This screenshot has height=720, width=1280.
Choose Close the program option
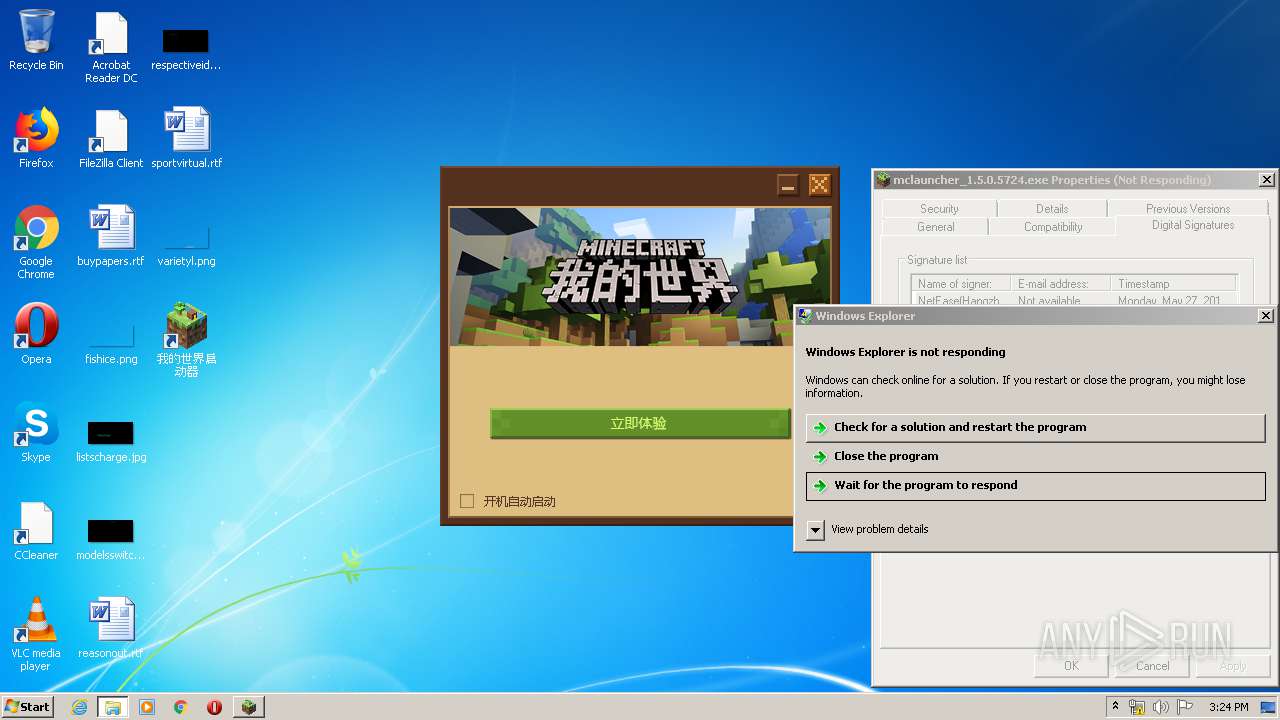click(x=1035, y=456)
